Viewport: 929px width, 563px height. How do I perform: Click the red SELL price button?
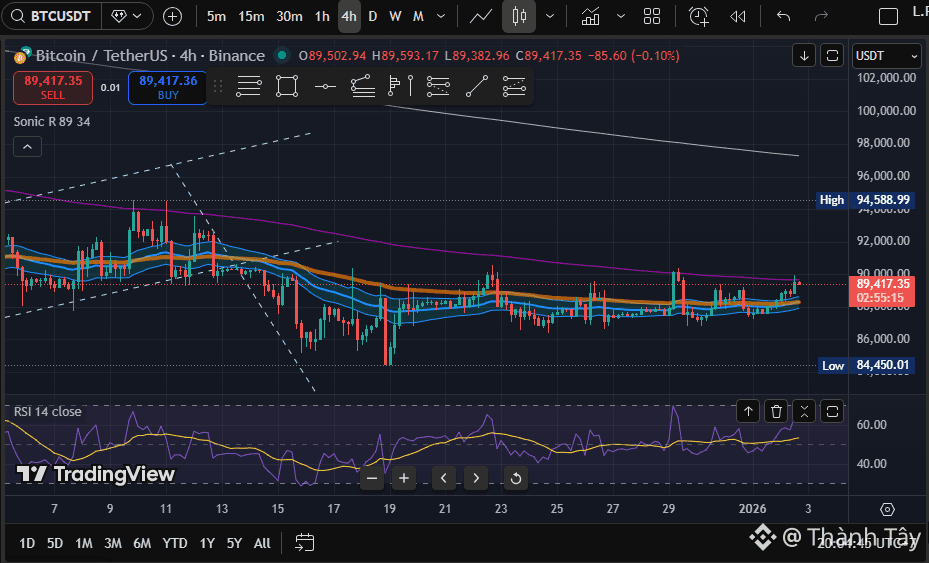(53, 87)
